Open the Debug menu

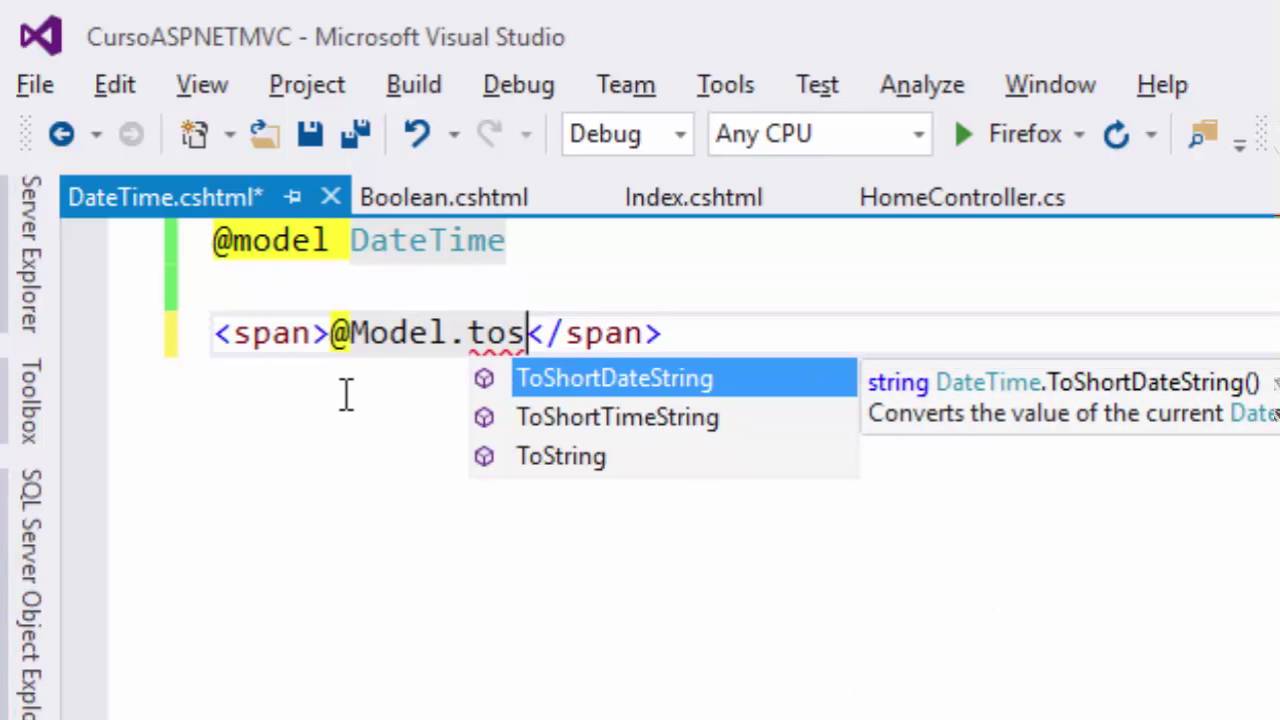click(518, 85)
